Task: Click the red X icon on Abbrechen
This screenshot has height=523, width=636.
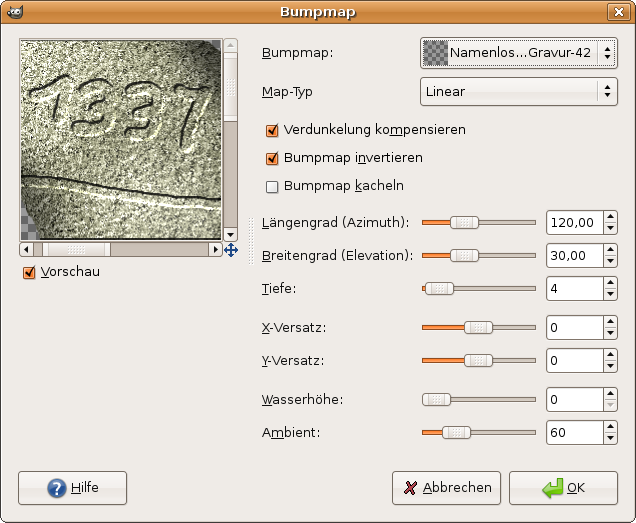Action: (410, 488)
